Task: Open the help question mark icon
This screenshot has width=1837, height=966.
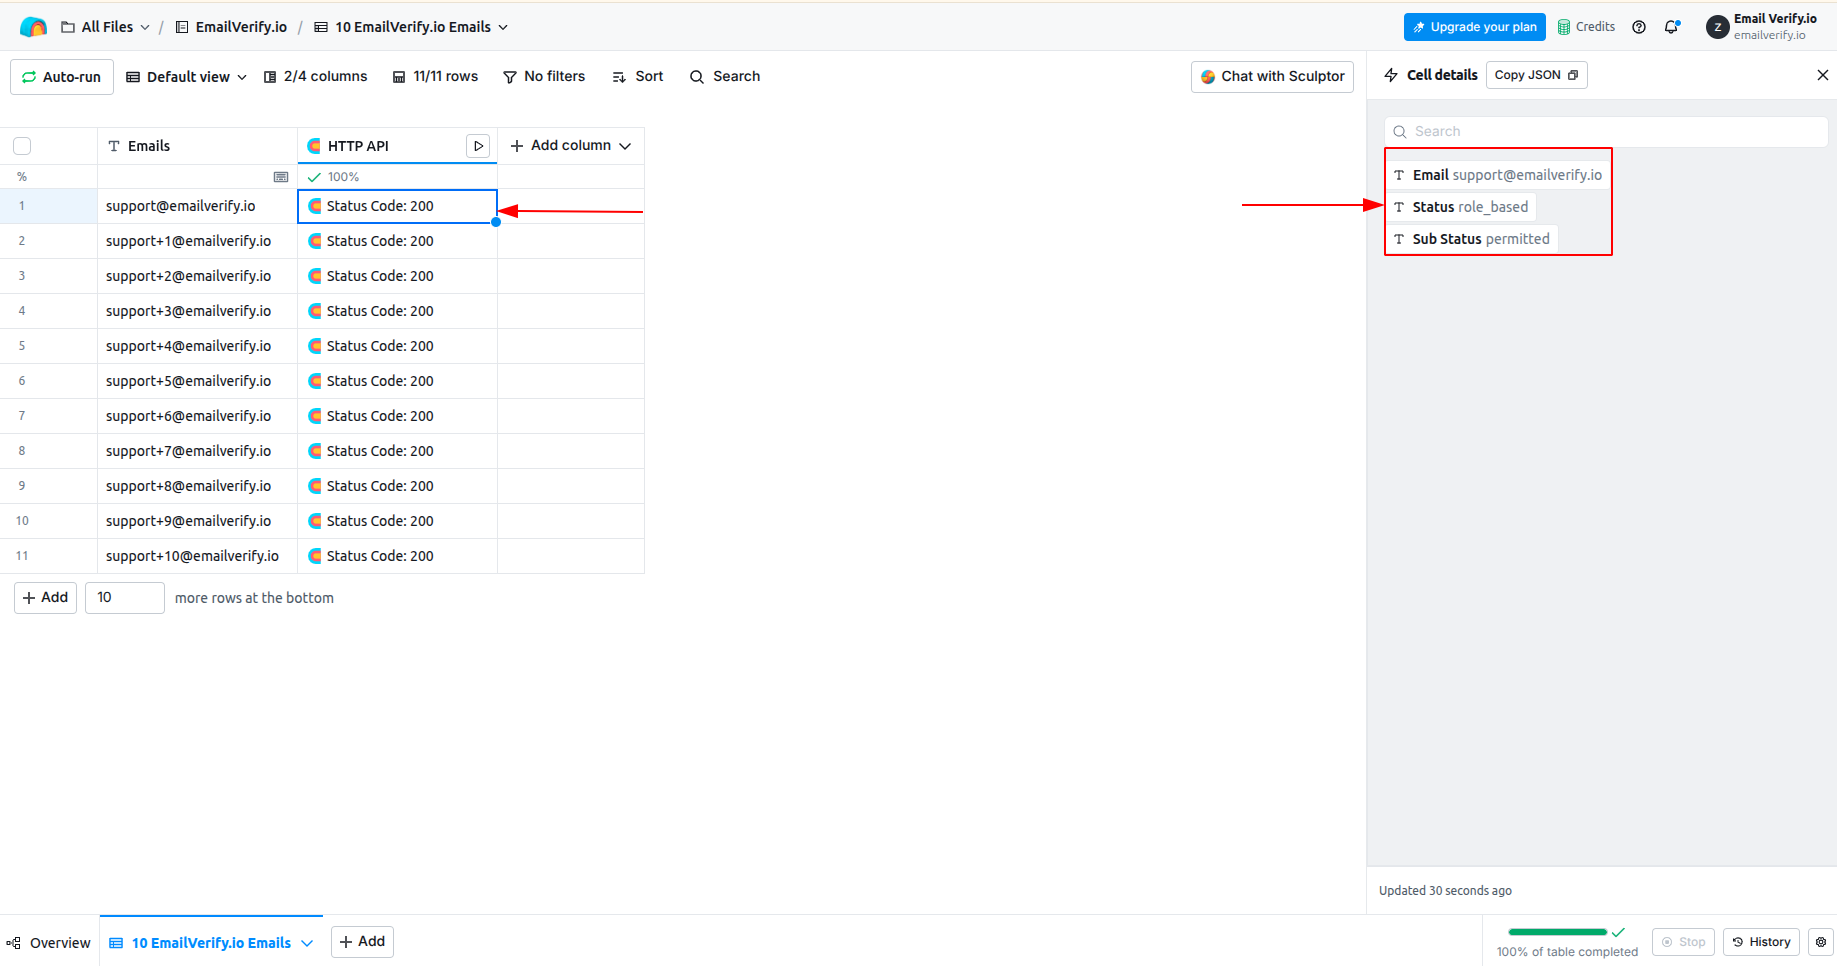Action: point(1639,27)
